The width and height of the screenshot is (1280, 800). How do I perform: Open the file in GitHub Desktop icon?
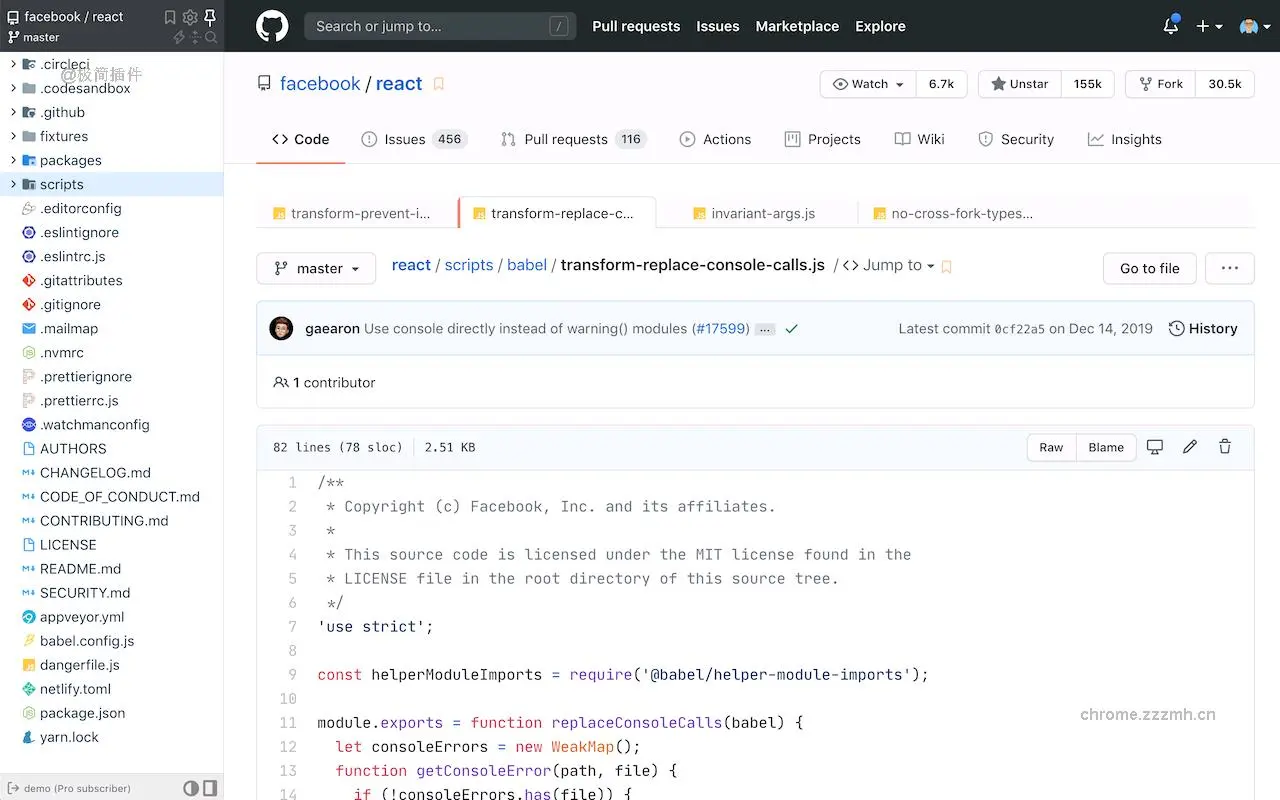pos(1155,447)
